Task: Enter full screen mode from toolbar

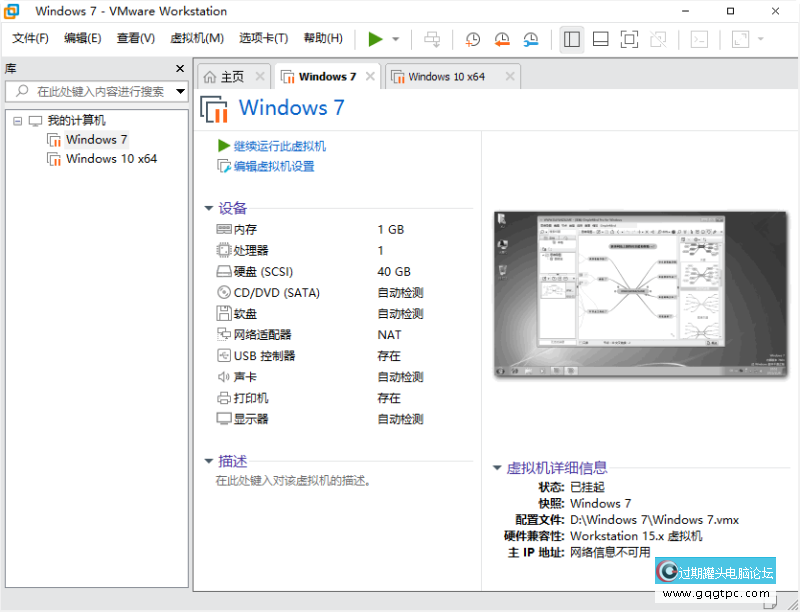Action: 629,39
